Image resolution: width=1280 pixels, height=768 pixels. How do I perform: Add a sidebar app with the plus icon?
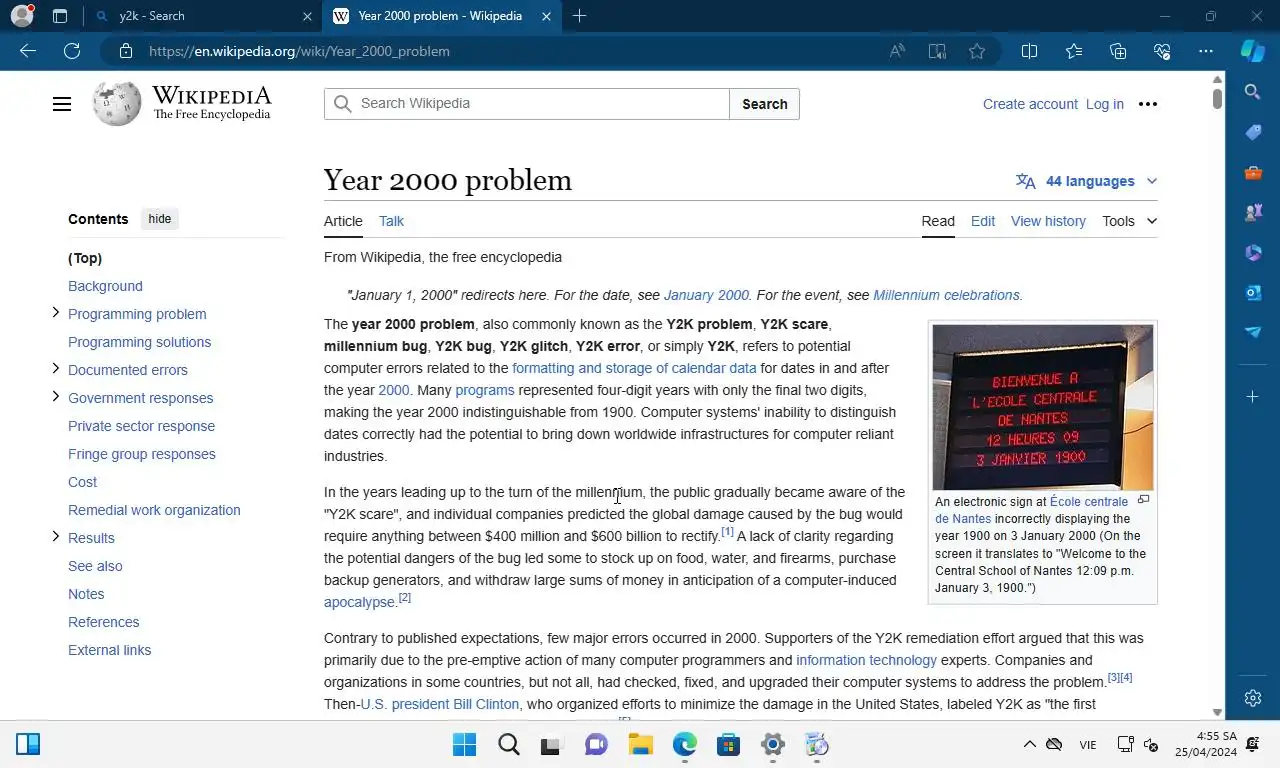tap(1253, 397)
